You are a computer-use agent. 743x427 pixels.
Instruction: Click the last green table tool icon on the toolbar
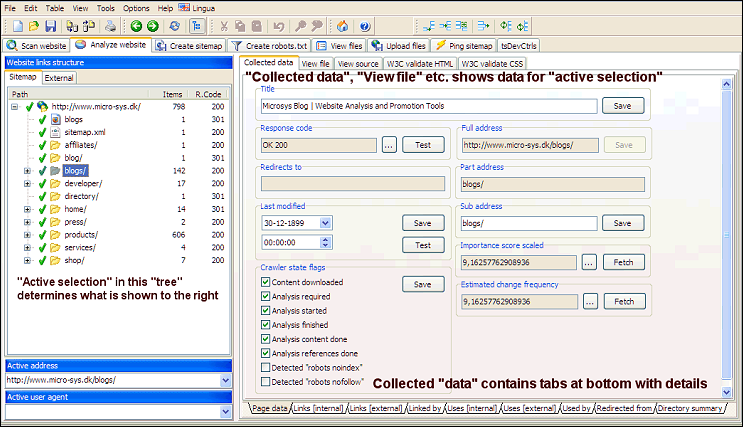[x=522, y=26]
